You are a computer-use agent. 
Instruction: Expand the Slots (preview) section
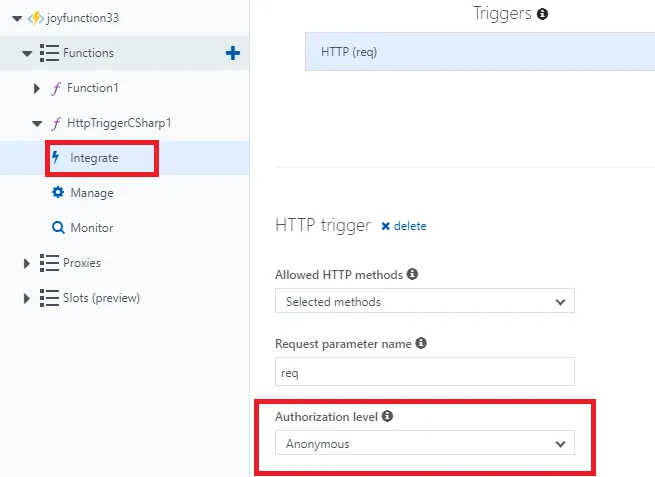(x=27, y=298)
